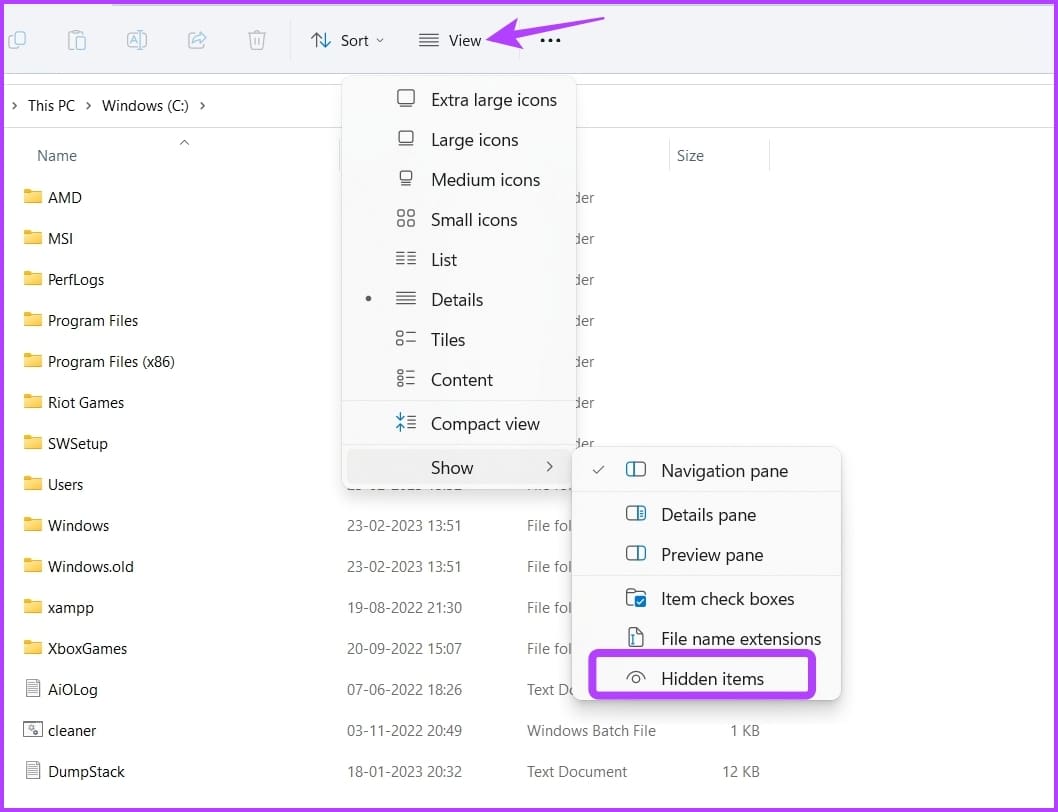This screenshot has height=812, width=1058.
Task: Select the Windows folder
Action: [x=66, y=525]
